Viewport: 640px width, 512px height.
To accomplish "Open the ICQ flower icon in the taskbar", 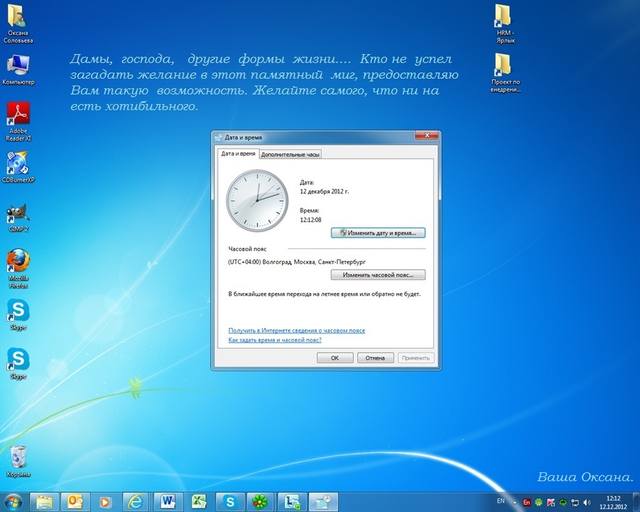I will 260,502.
